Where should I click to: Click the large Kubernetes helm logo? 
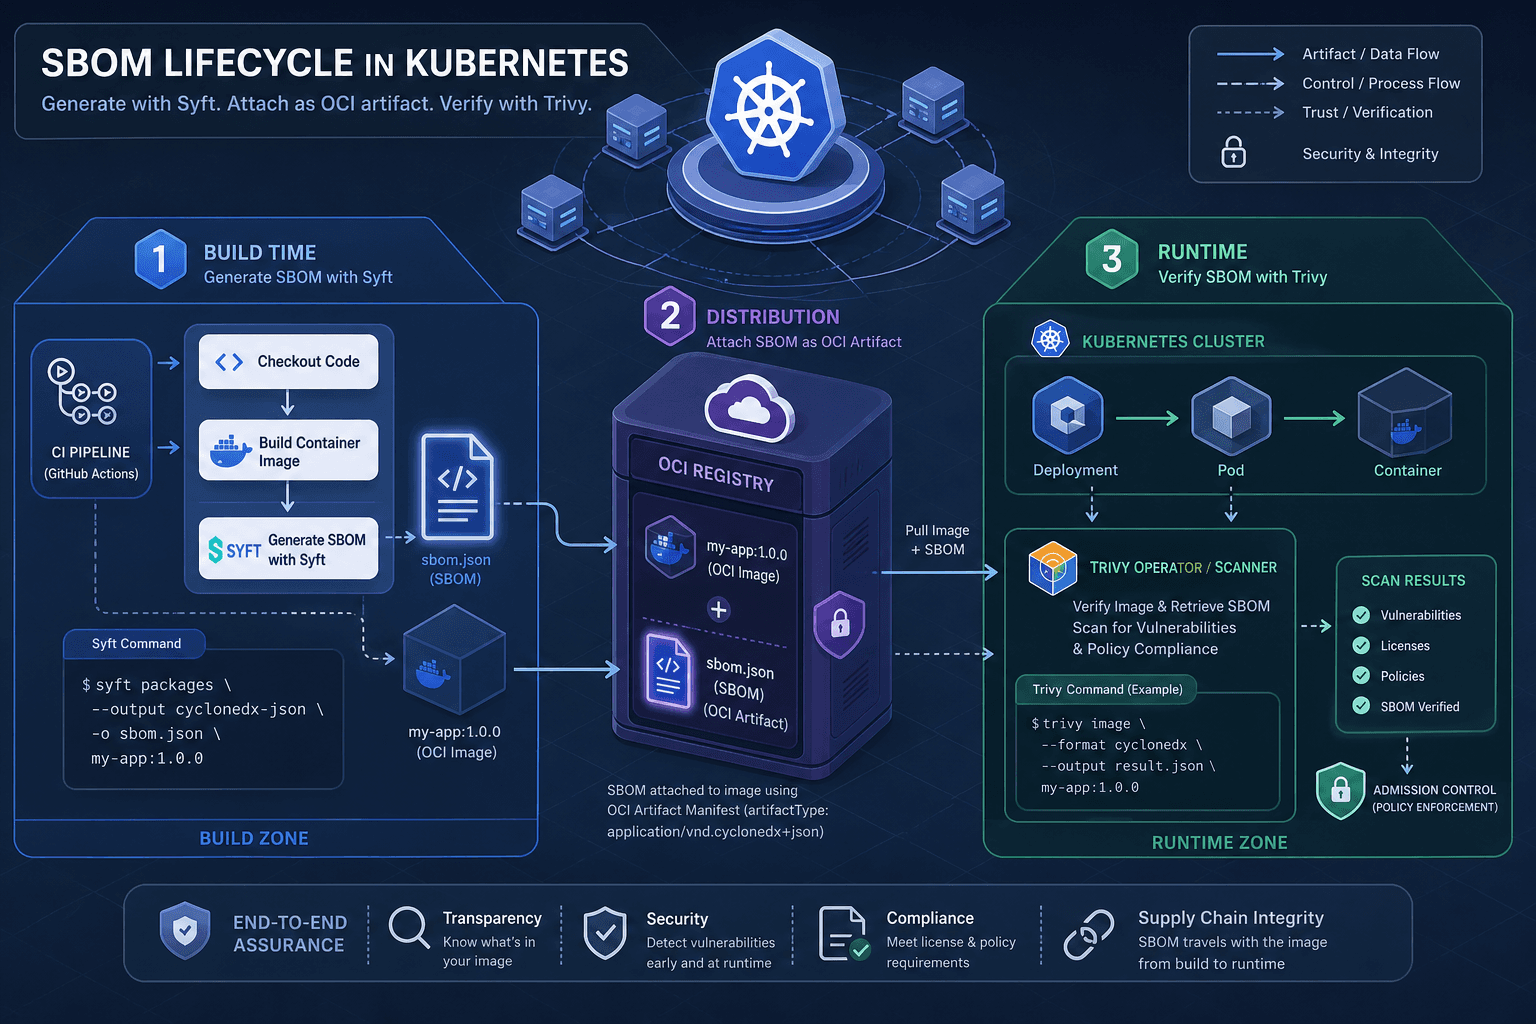pyautogui.click(x=775, y=106)
